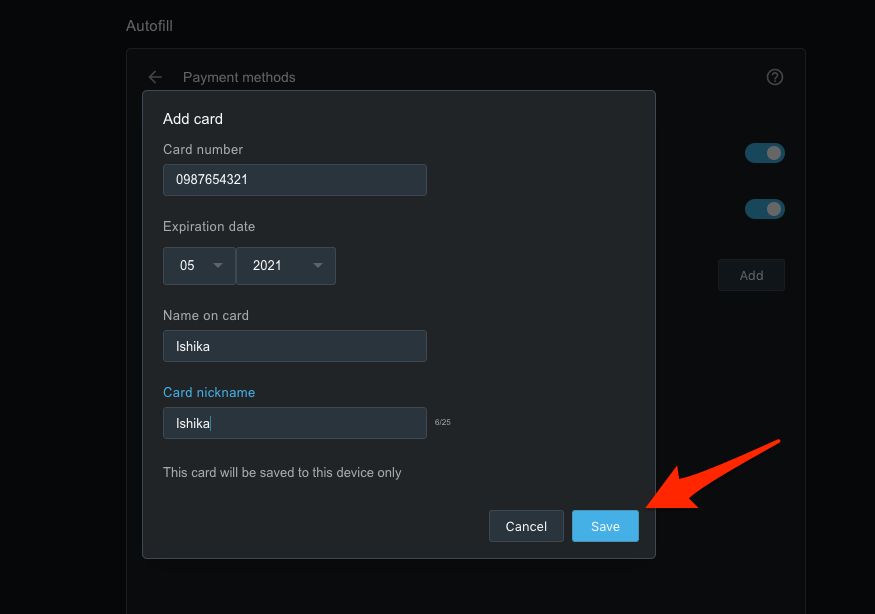Viewport: 875px width, 614px height.
Task: Toggle the upper payment methods switch
Action: tap(764, 153)
